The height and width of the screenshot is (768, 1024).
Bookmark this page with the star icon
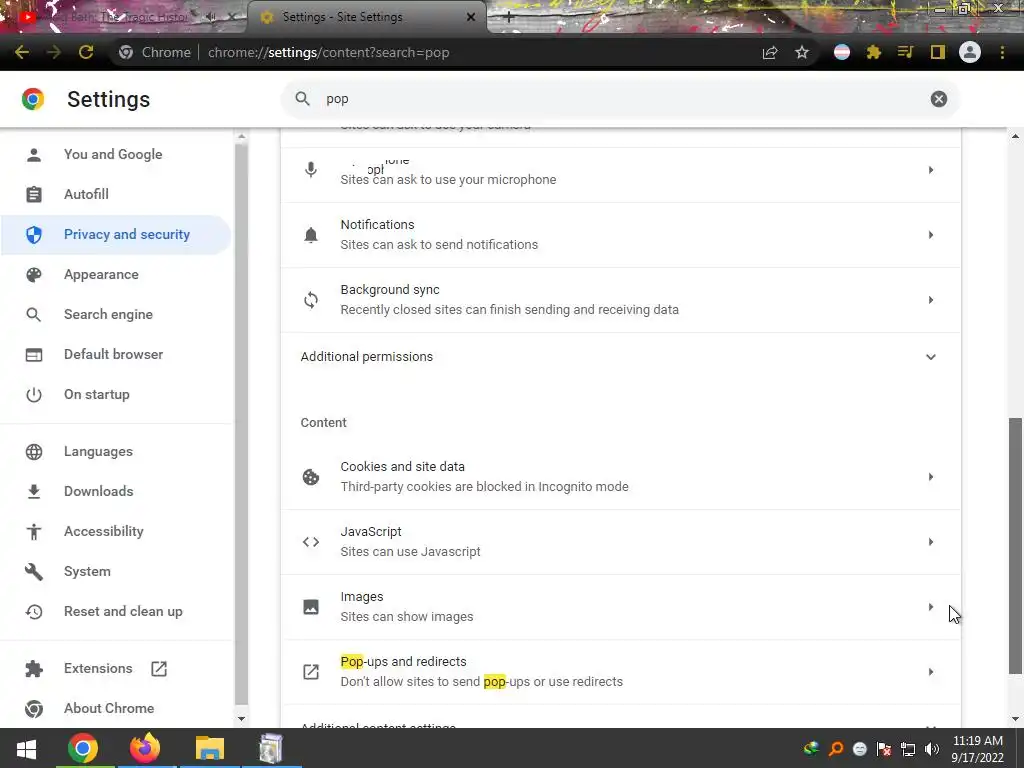[x=802, y=52]
